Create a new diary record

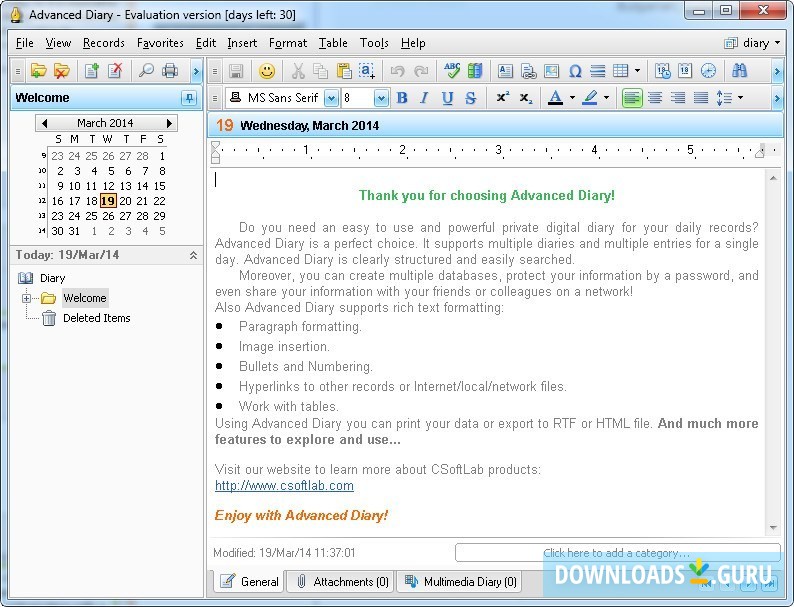pos(92,71)
